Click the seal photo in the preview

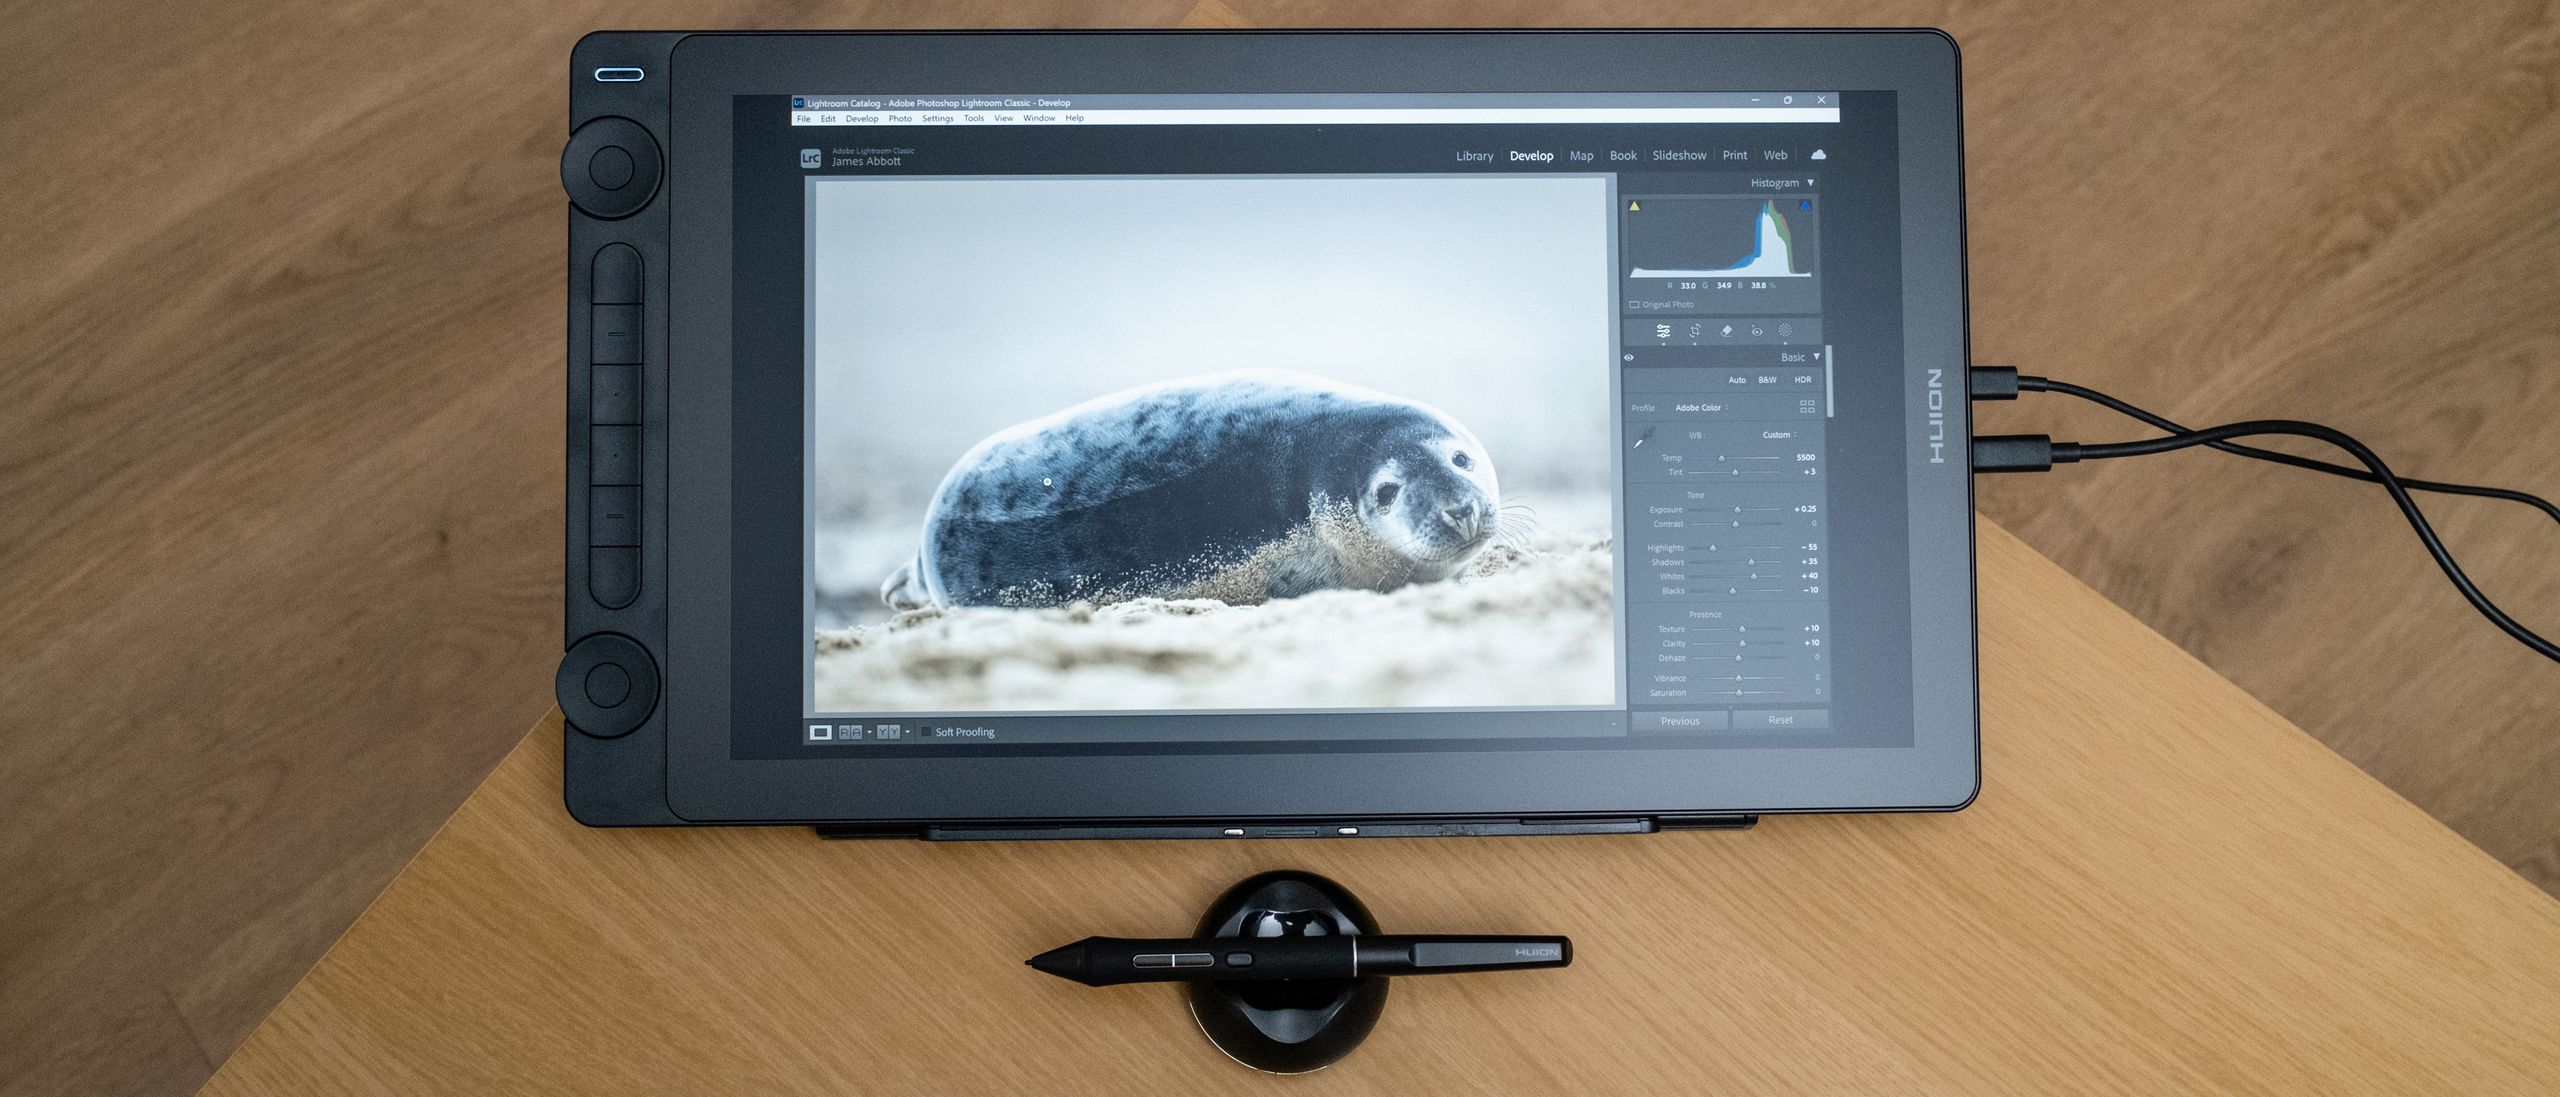point(1213,444)
